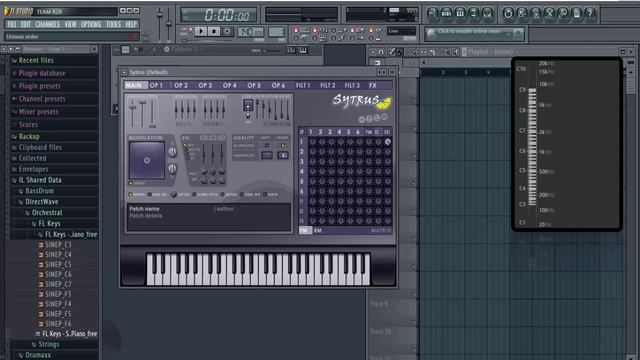Open the piano roll view shortcut icon

(460, 13)
